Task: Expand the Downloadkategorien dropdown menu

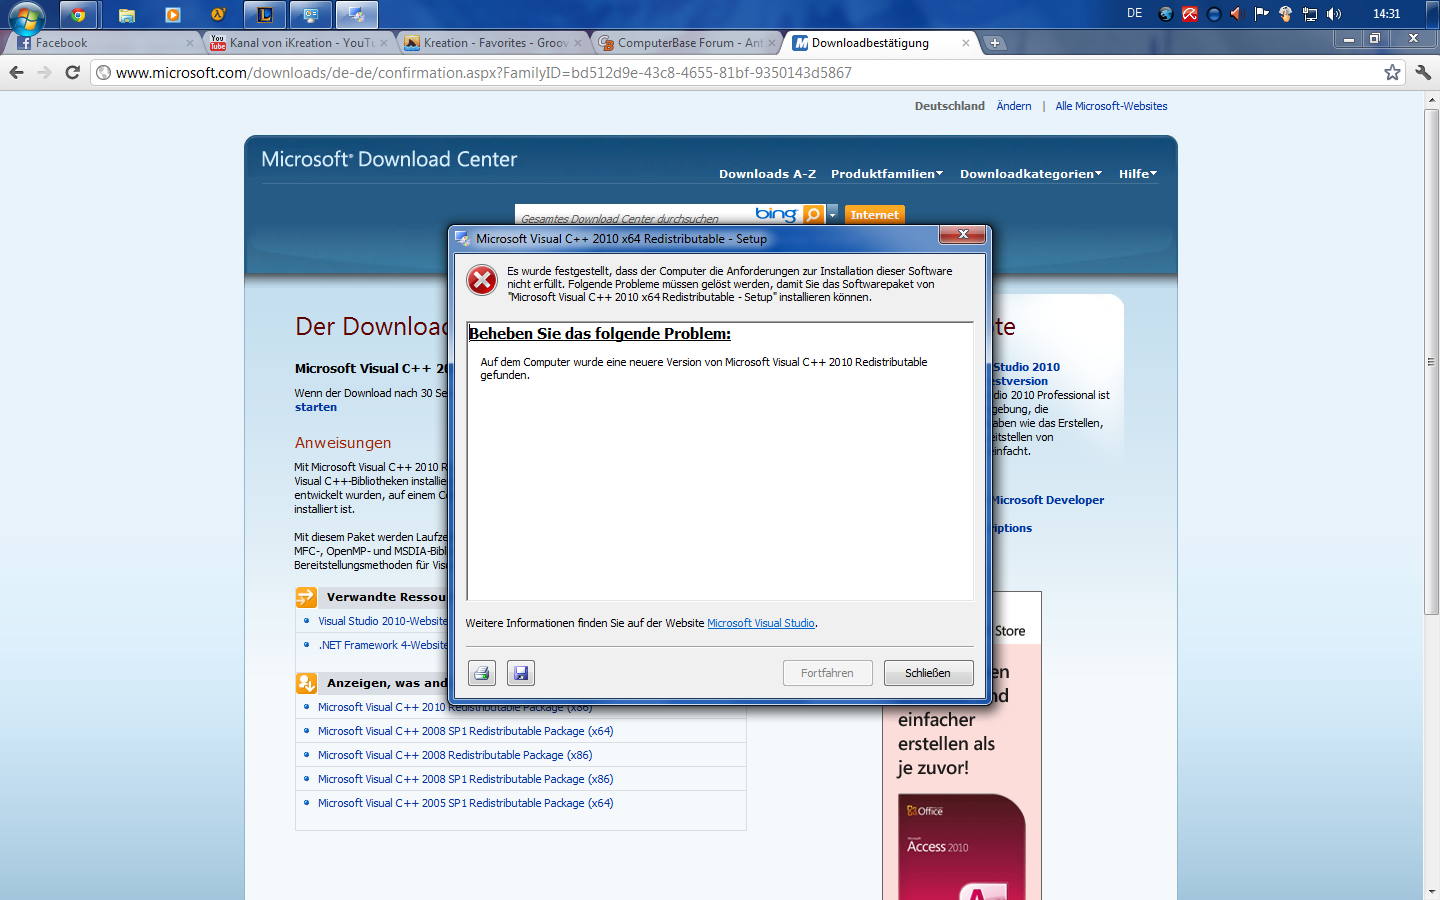Action: (1031, 174)
